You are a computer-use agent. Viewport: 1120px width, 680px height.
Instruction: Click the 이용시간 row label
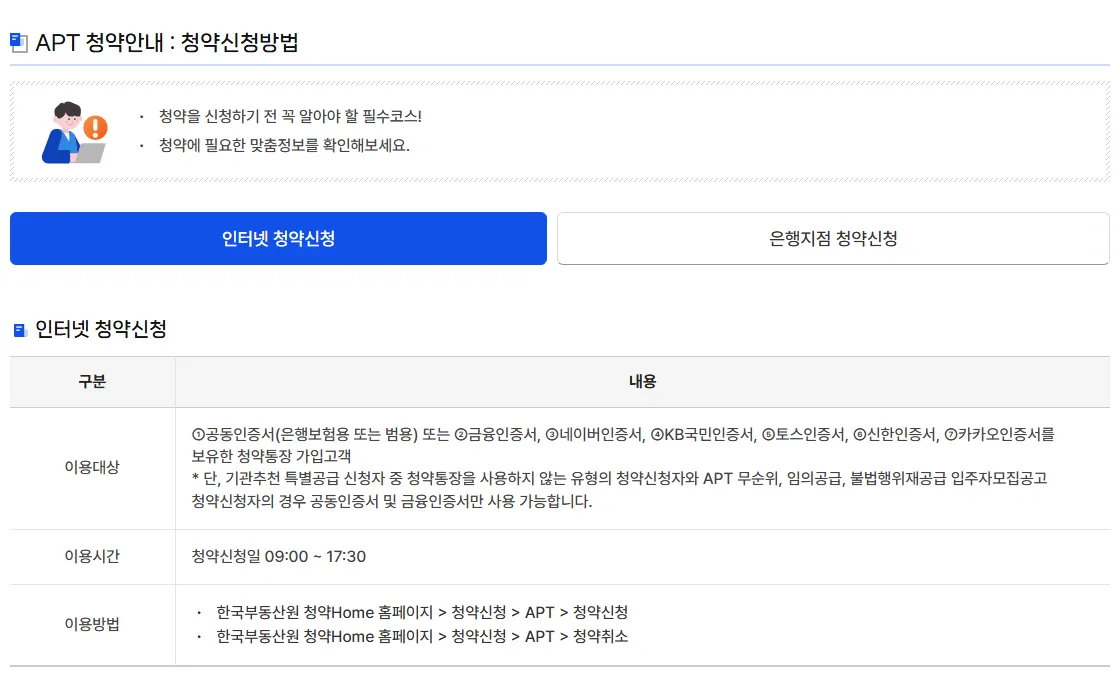pyautogui.click(x=92, y=556)
